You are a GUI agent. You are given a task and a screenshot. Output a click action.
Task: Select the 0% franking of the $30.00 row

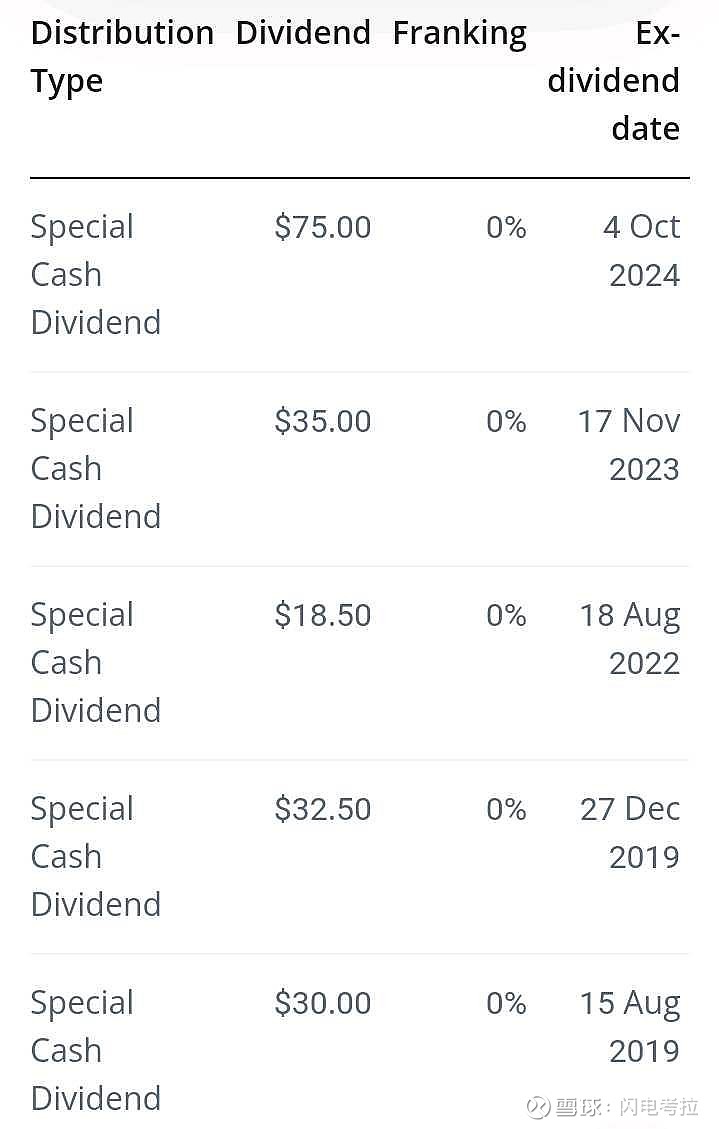click(506, 1003)
